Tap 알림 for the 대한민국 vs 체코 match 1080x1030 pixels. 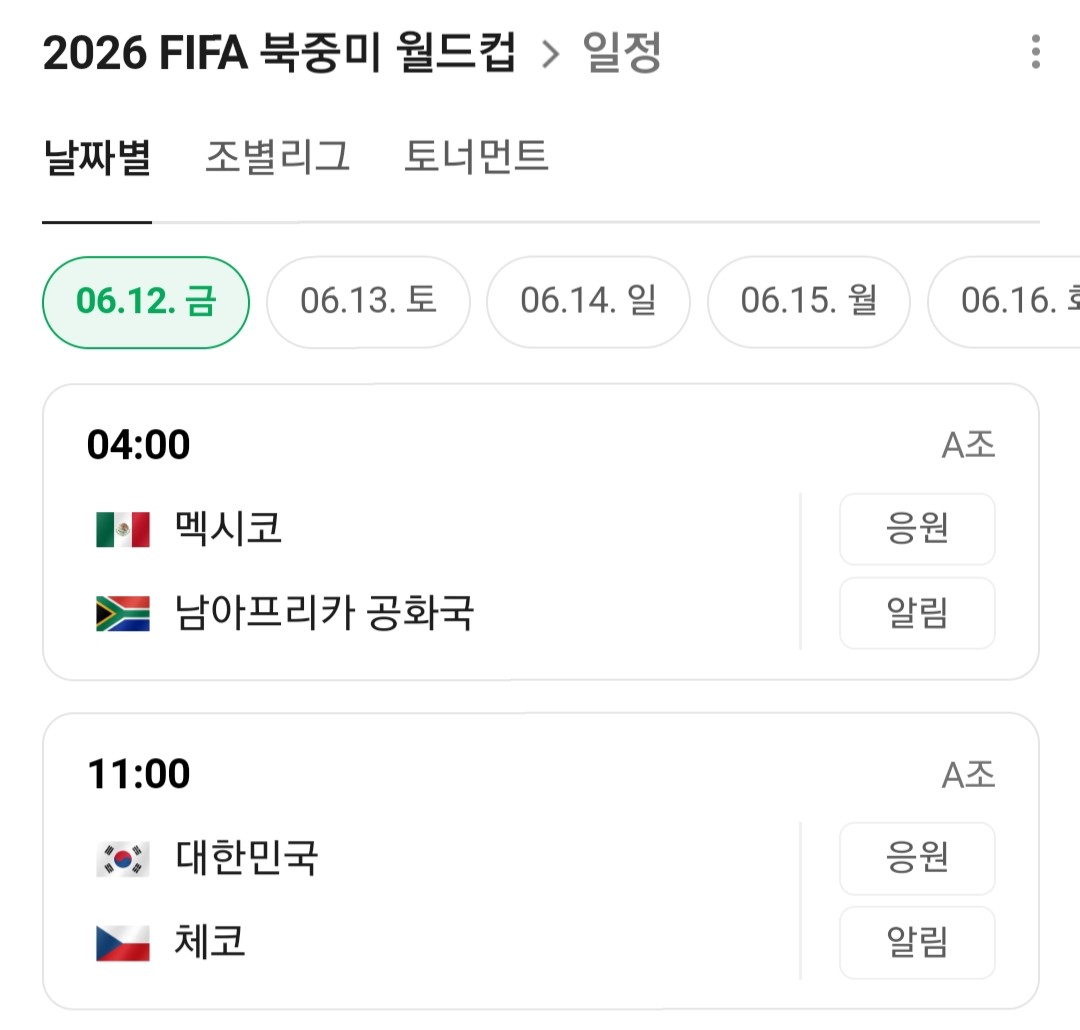pyautogui.click(x=917, y=943)
